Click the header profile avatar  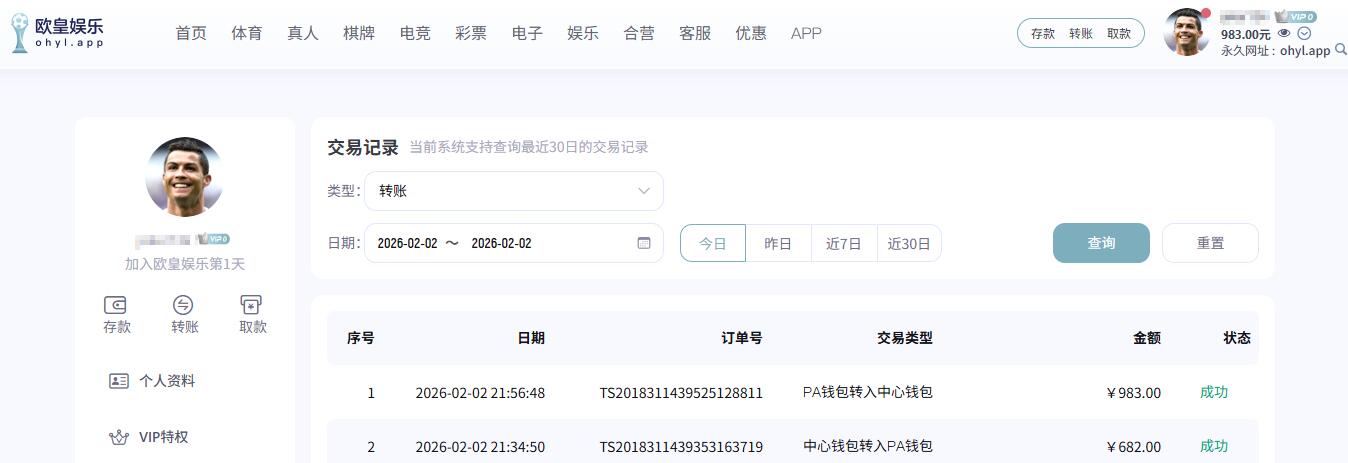(x=1186, y=33)
